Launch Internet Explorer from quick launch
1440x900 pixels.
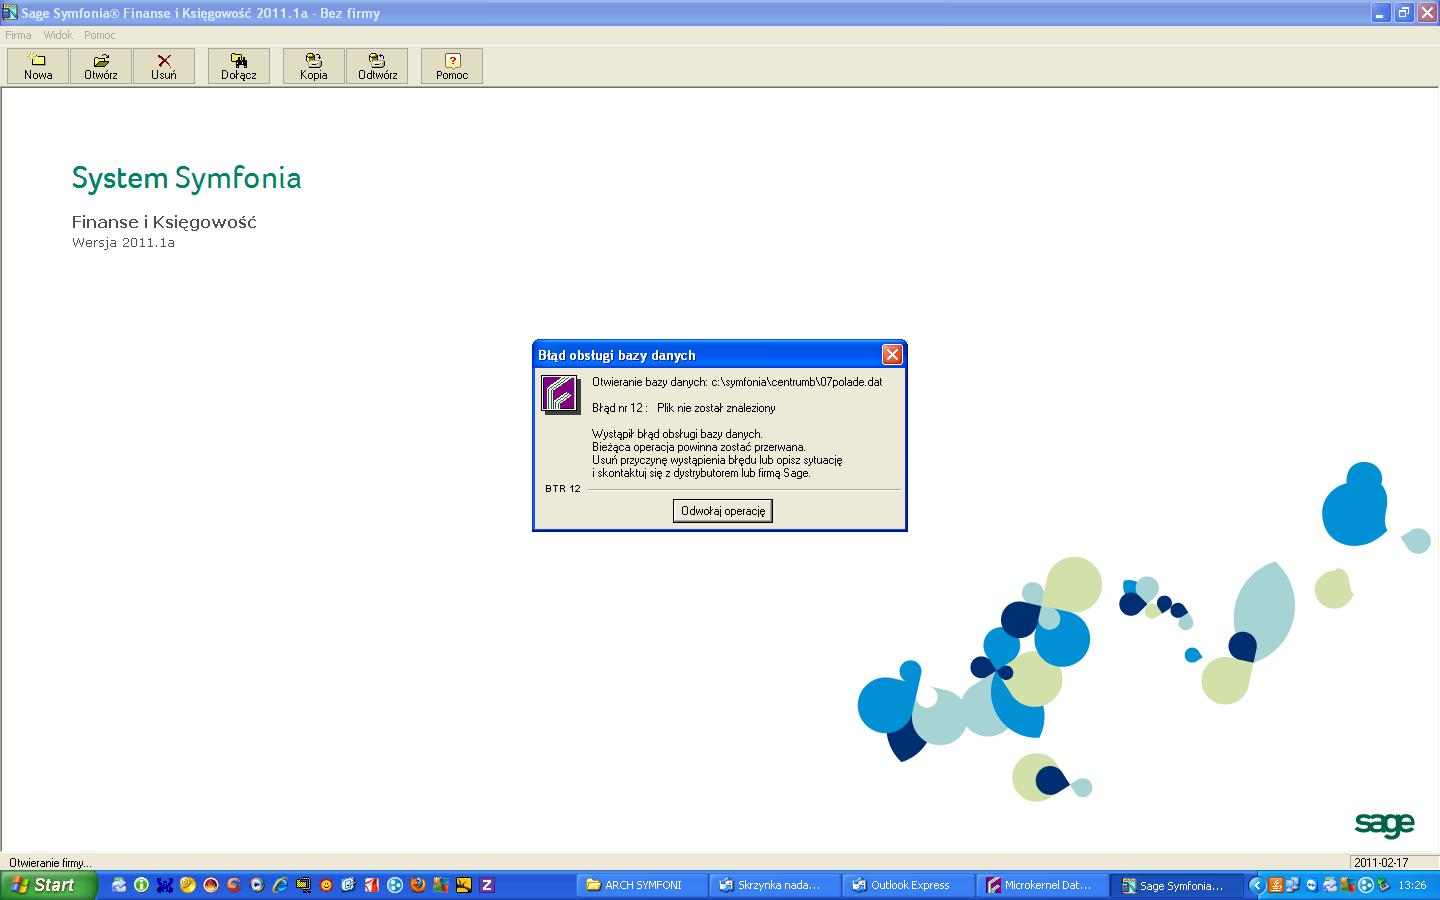pos(280,885)
